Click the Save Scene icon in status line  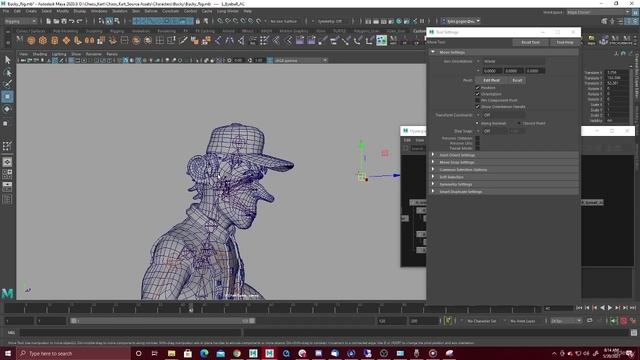[x=64, y=21]
